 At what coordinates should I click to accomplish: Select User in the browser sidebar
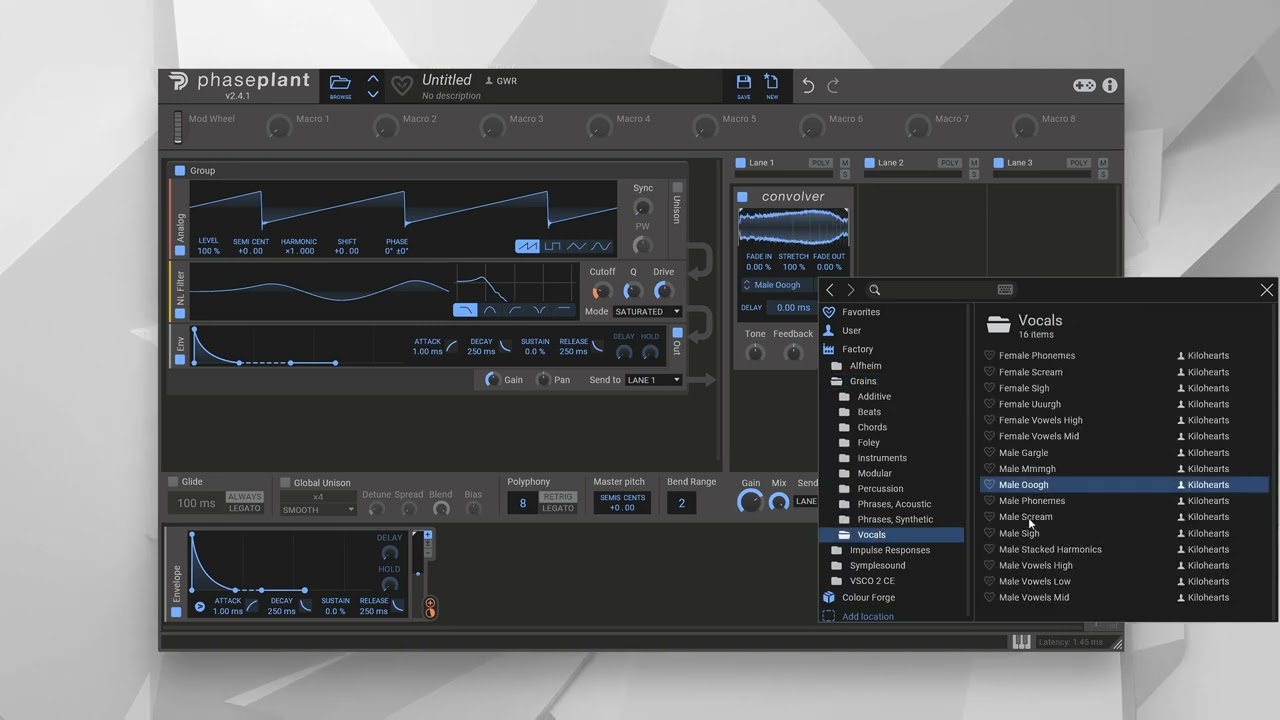tap(851, 331)
